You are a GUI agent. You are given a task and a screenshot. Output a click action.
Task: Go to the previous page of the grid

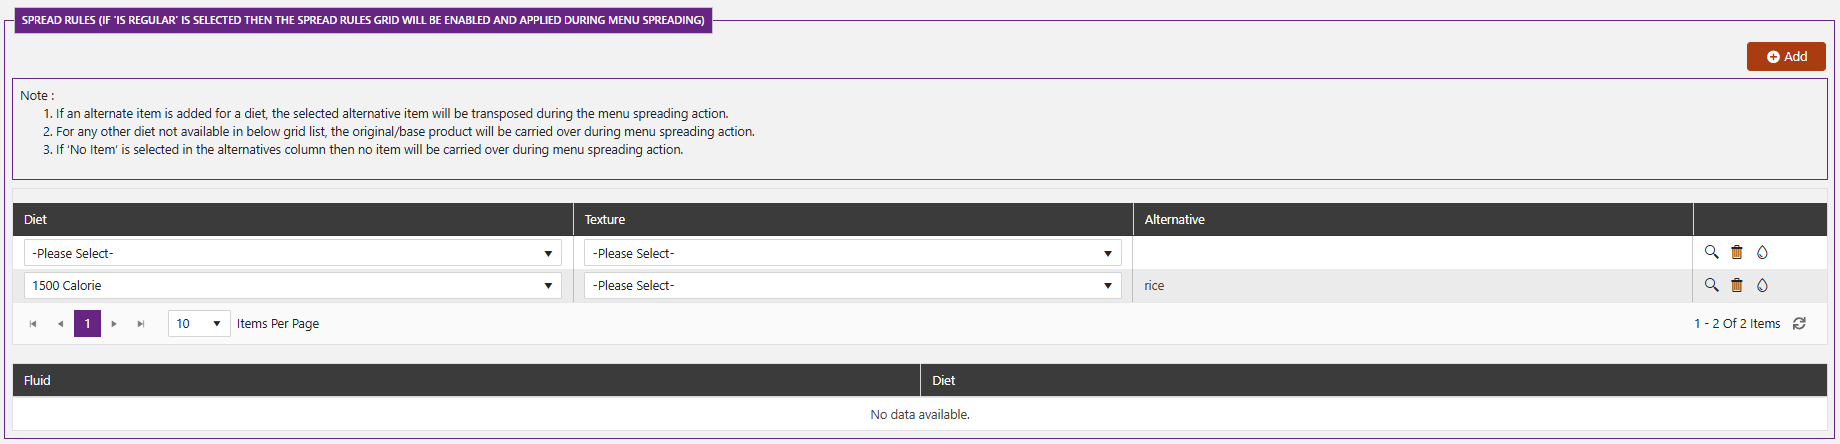point(60,324)
